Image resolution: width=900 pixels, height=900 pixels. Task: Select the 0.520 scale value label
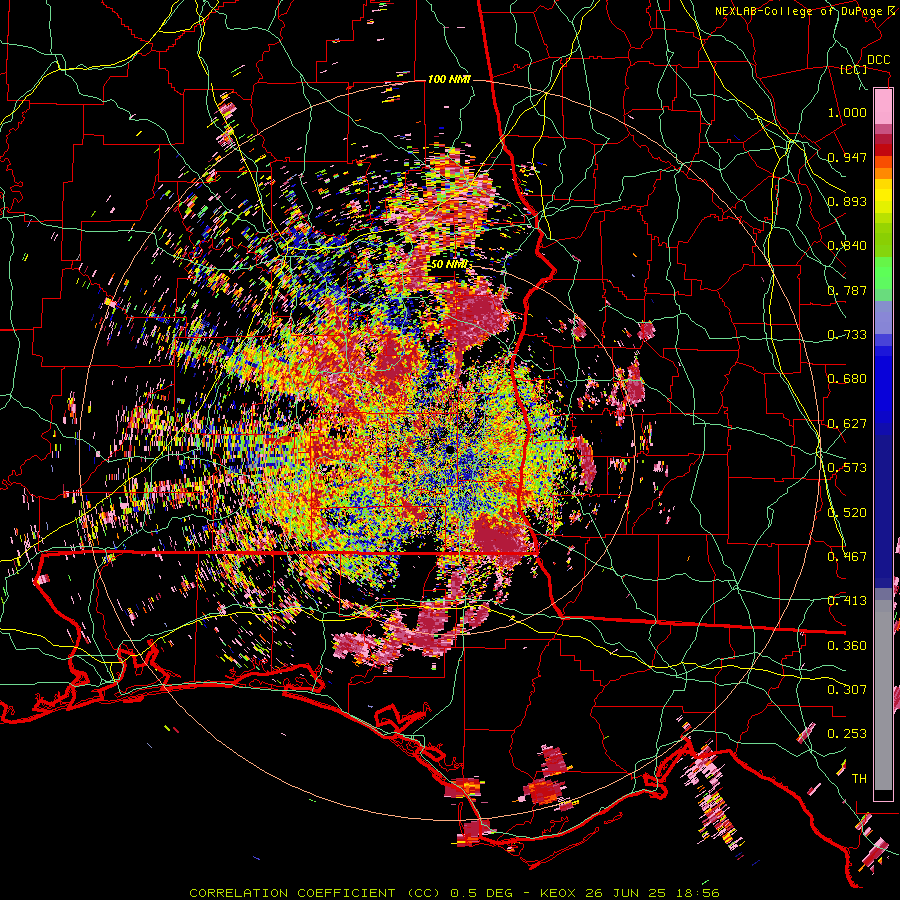pyautogui.click(x=847, y=513)
